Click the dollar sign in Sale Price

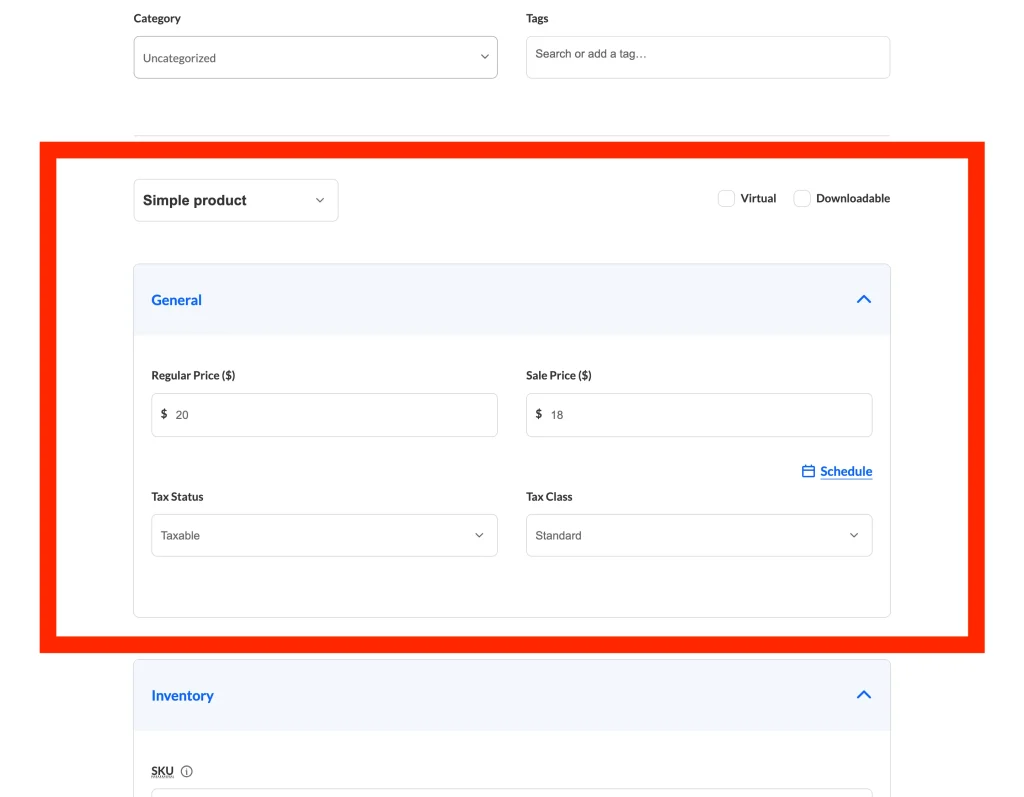pos(539,414)
